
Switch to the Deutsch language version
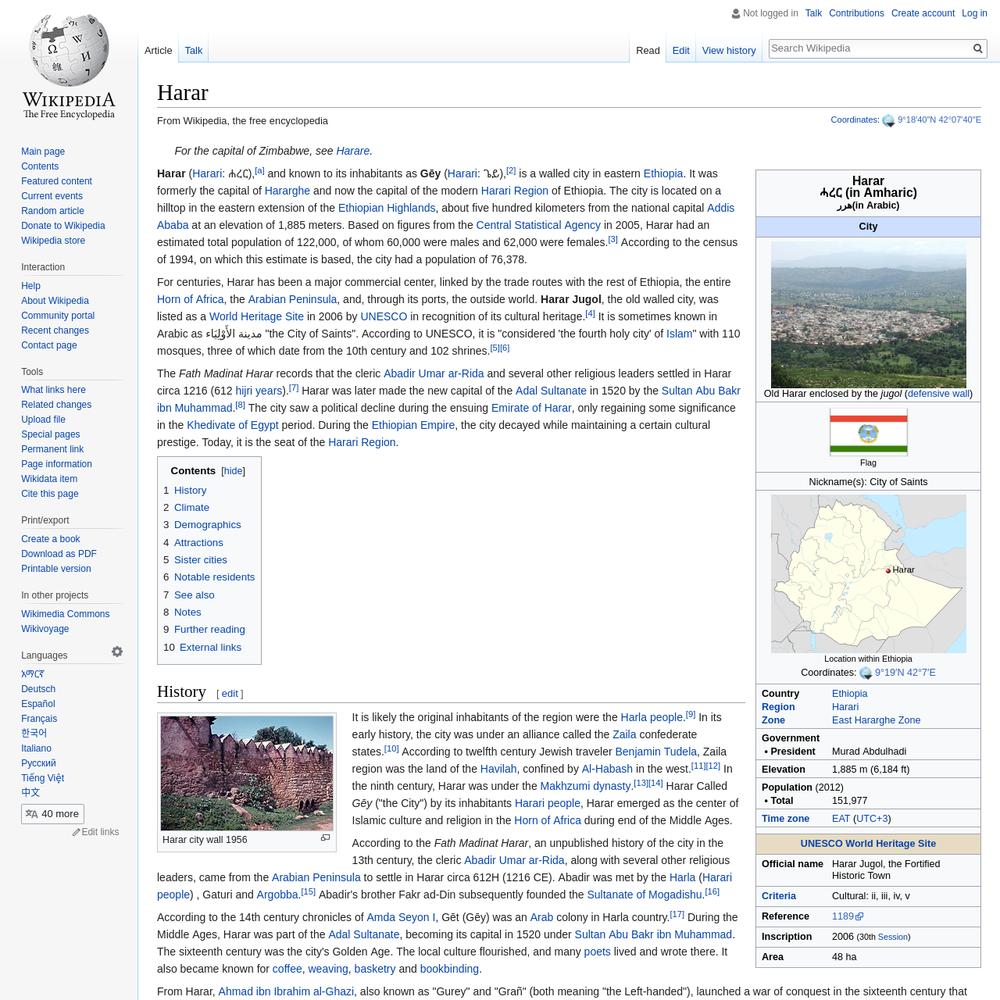pos(38,689)
